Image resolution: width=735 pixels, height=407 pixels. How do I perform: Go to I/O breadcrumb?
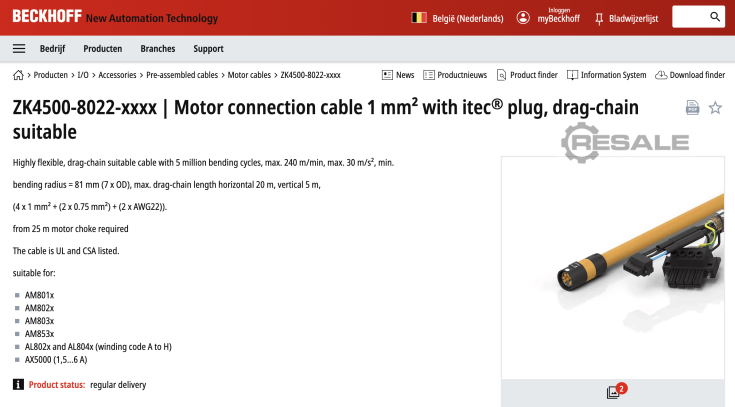[x=83, y=75]
